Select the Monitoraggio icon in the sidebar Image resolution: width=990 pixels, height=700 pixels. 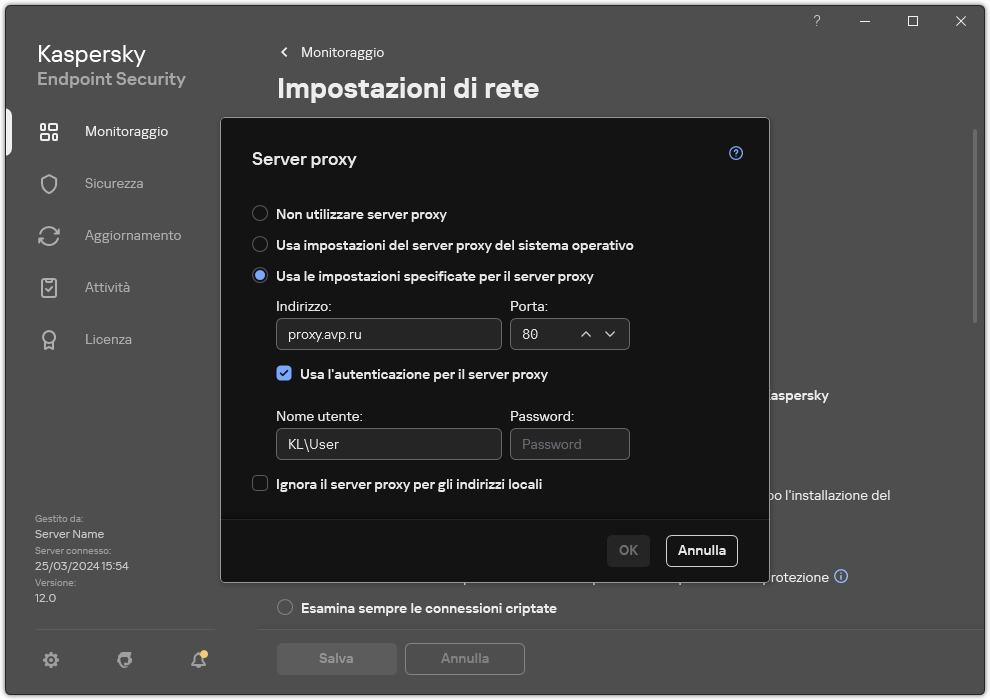click(49, 131)
